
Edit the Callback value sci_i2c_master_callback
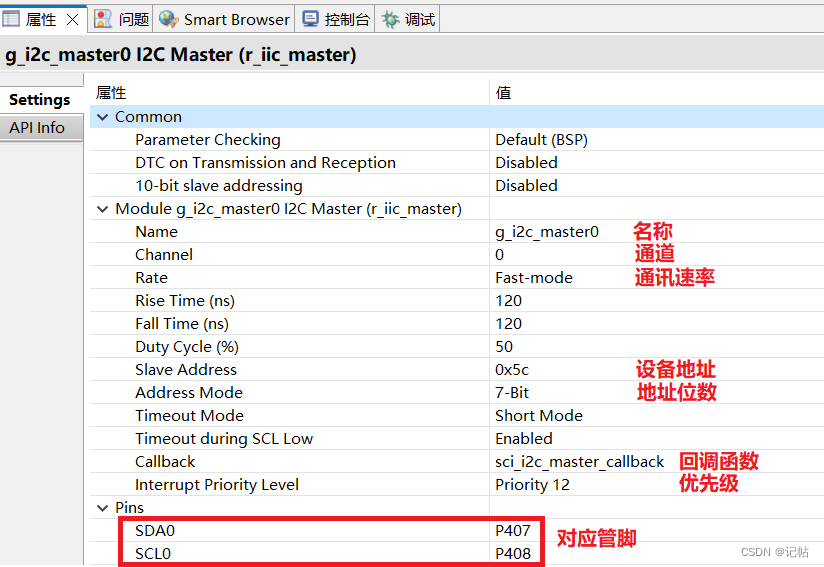[x=580, y=462]
